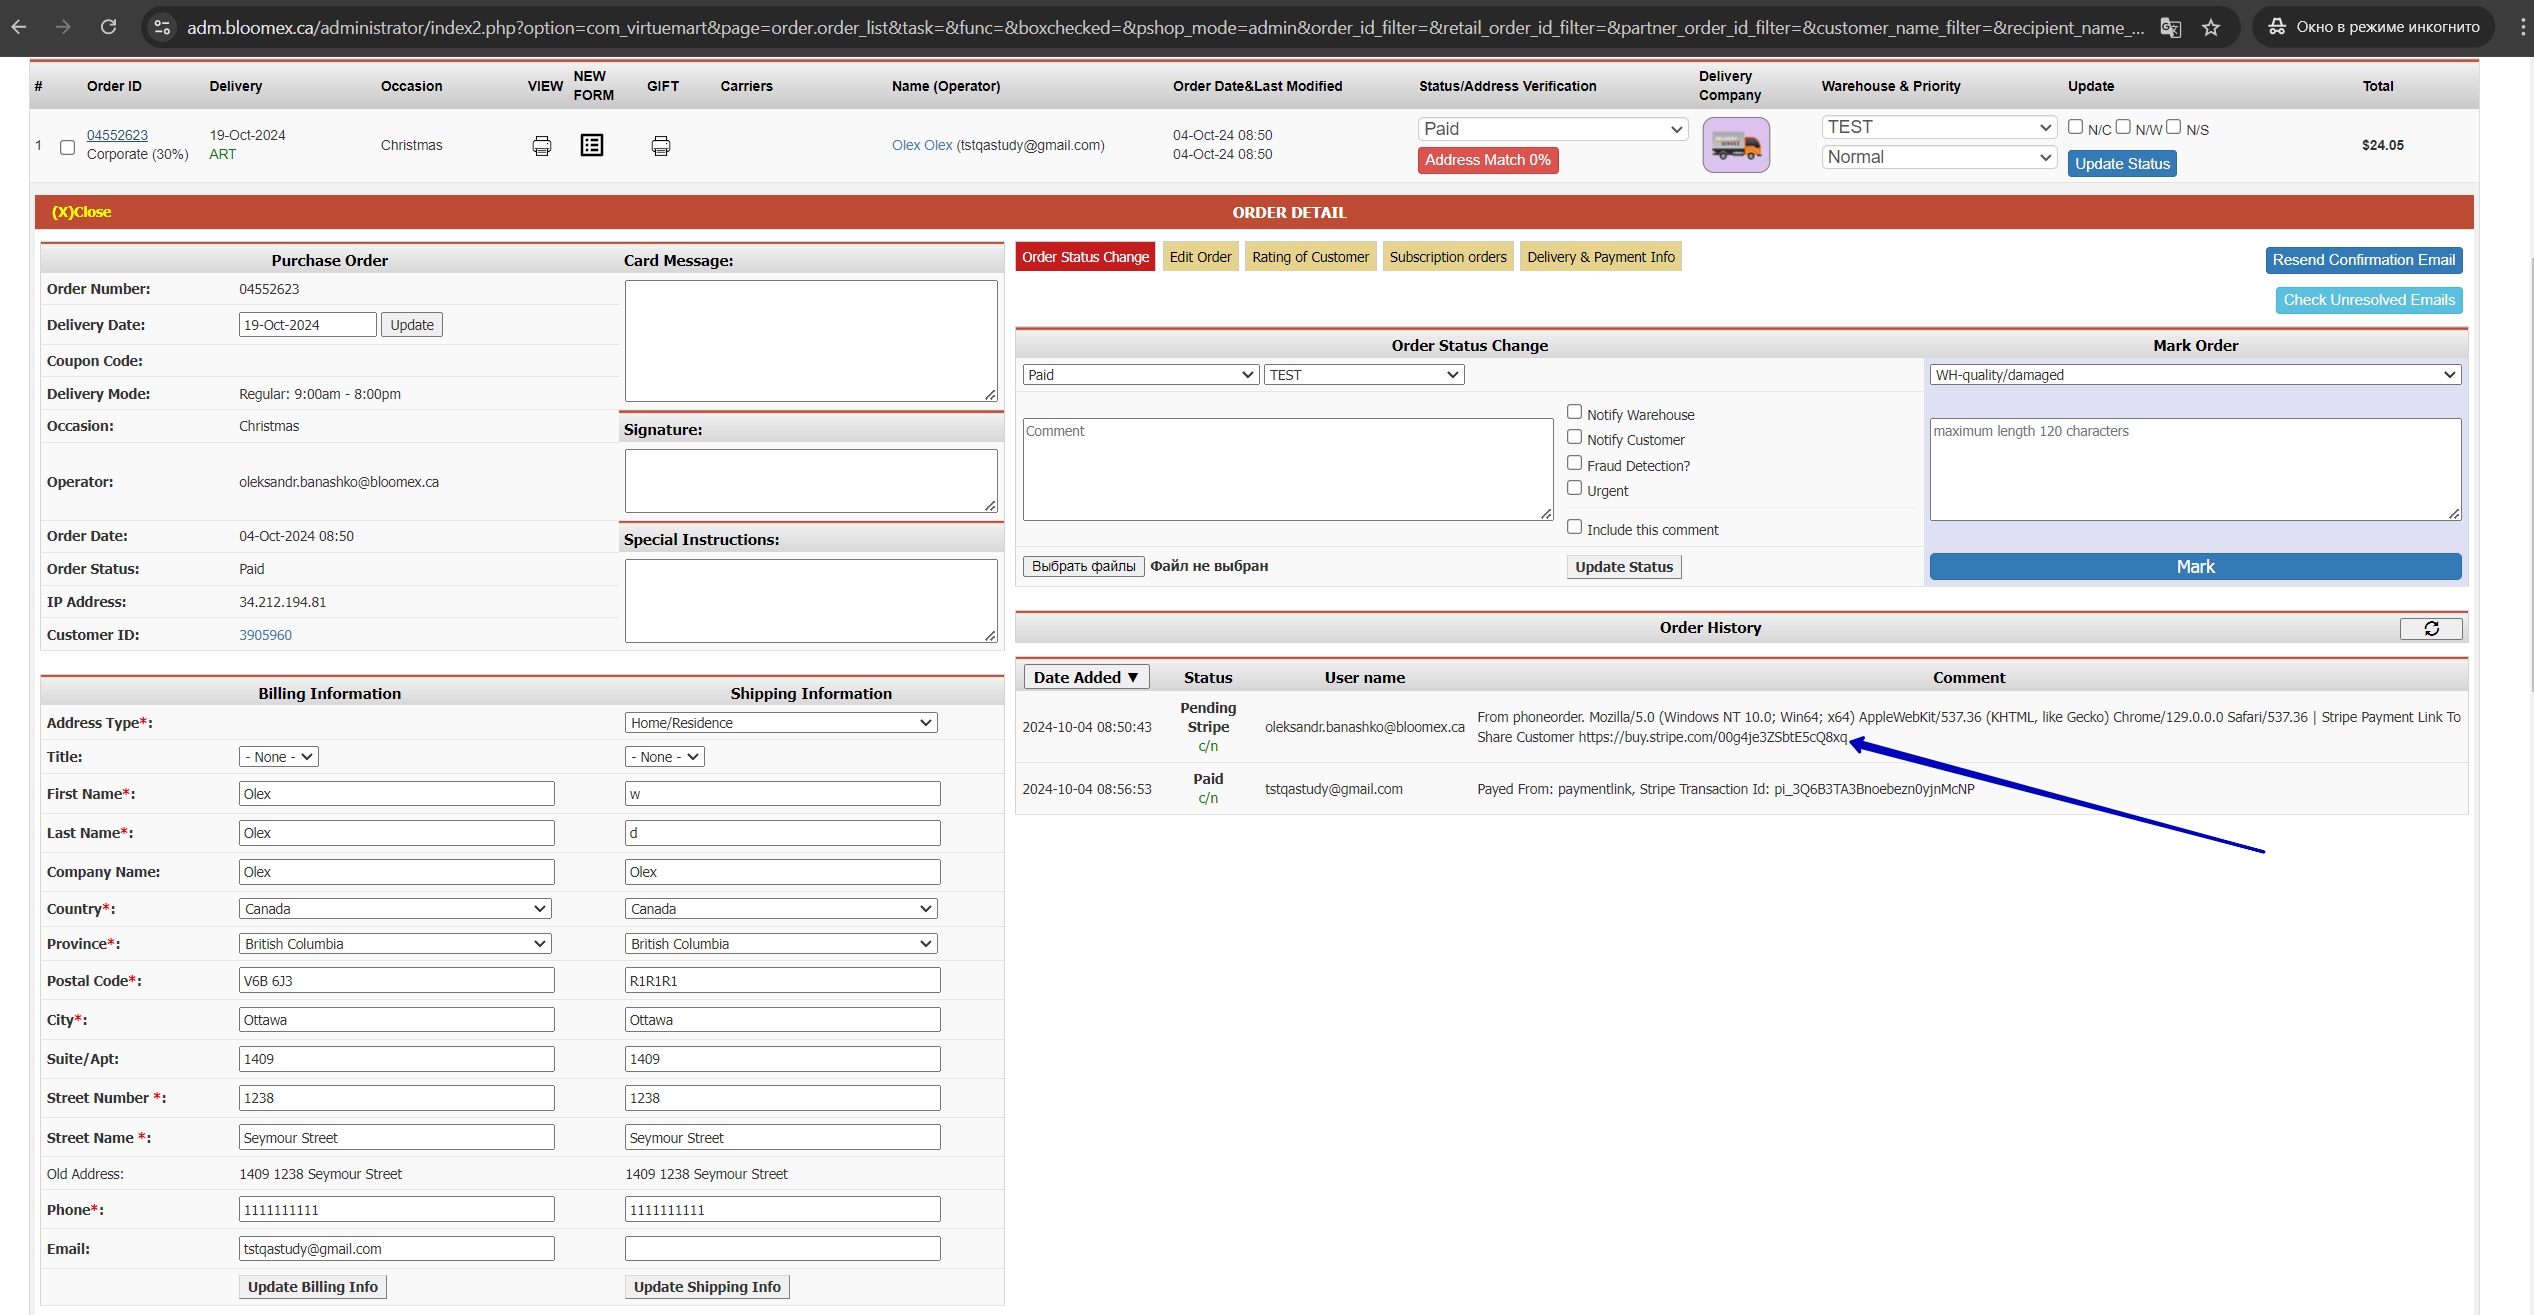The image size is (2534, 1315).
Task: Enable the N/W checkbox
Action: click(x=2123, y=127)
